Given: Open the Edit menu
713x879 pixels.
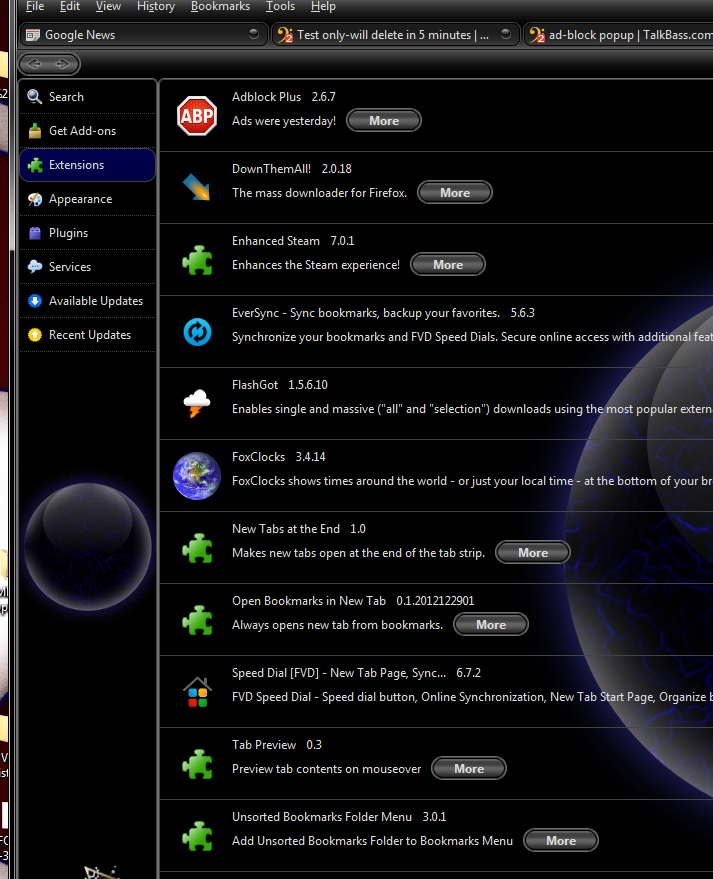Looking at the screenshot, I should (x=70, y=6).
